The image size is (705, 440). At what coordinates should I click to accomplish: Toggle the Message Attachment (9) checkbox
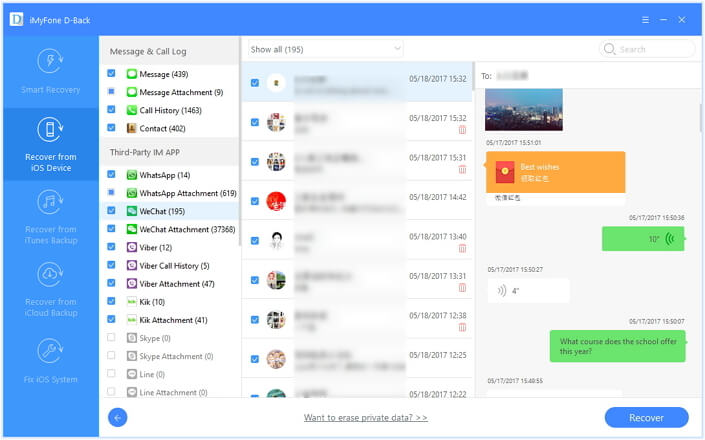[111, 92]
